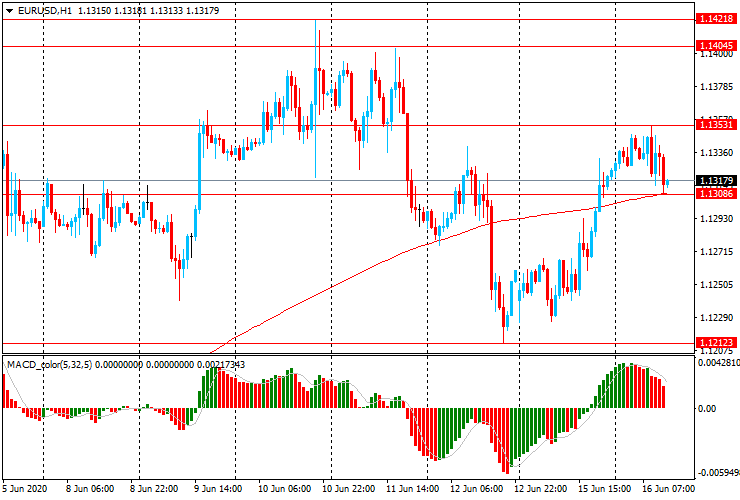
Task: Select the 16 Jun 07:00 time label
Action: pyautogui.click(x=669, y=488)
